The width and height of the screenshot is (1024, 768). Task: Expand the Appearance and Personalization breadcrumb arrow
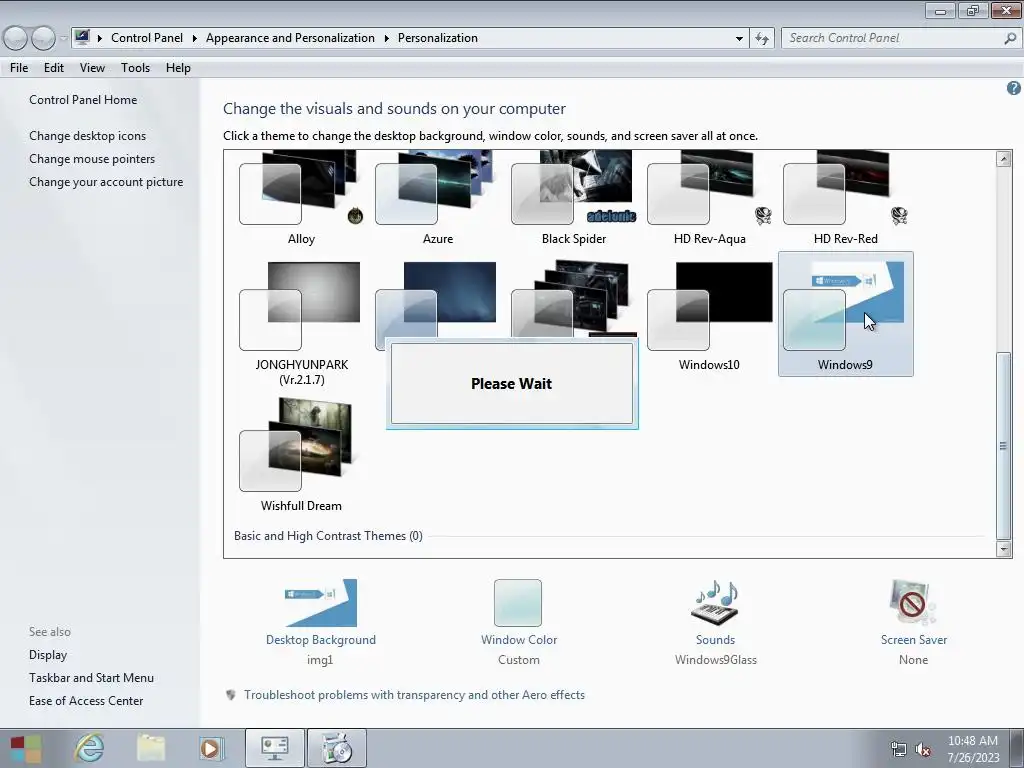point(387,39)
